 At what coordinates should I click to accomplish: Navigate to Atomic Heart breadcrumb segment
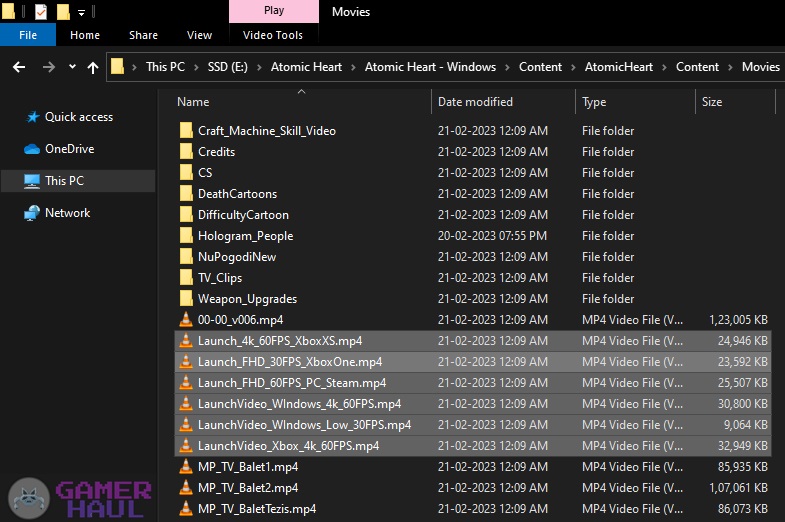coord(306,67)
